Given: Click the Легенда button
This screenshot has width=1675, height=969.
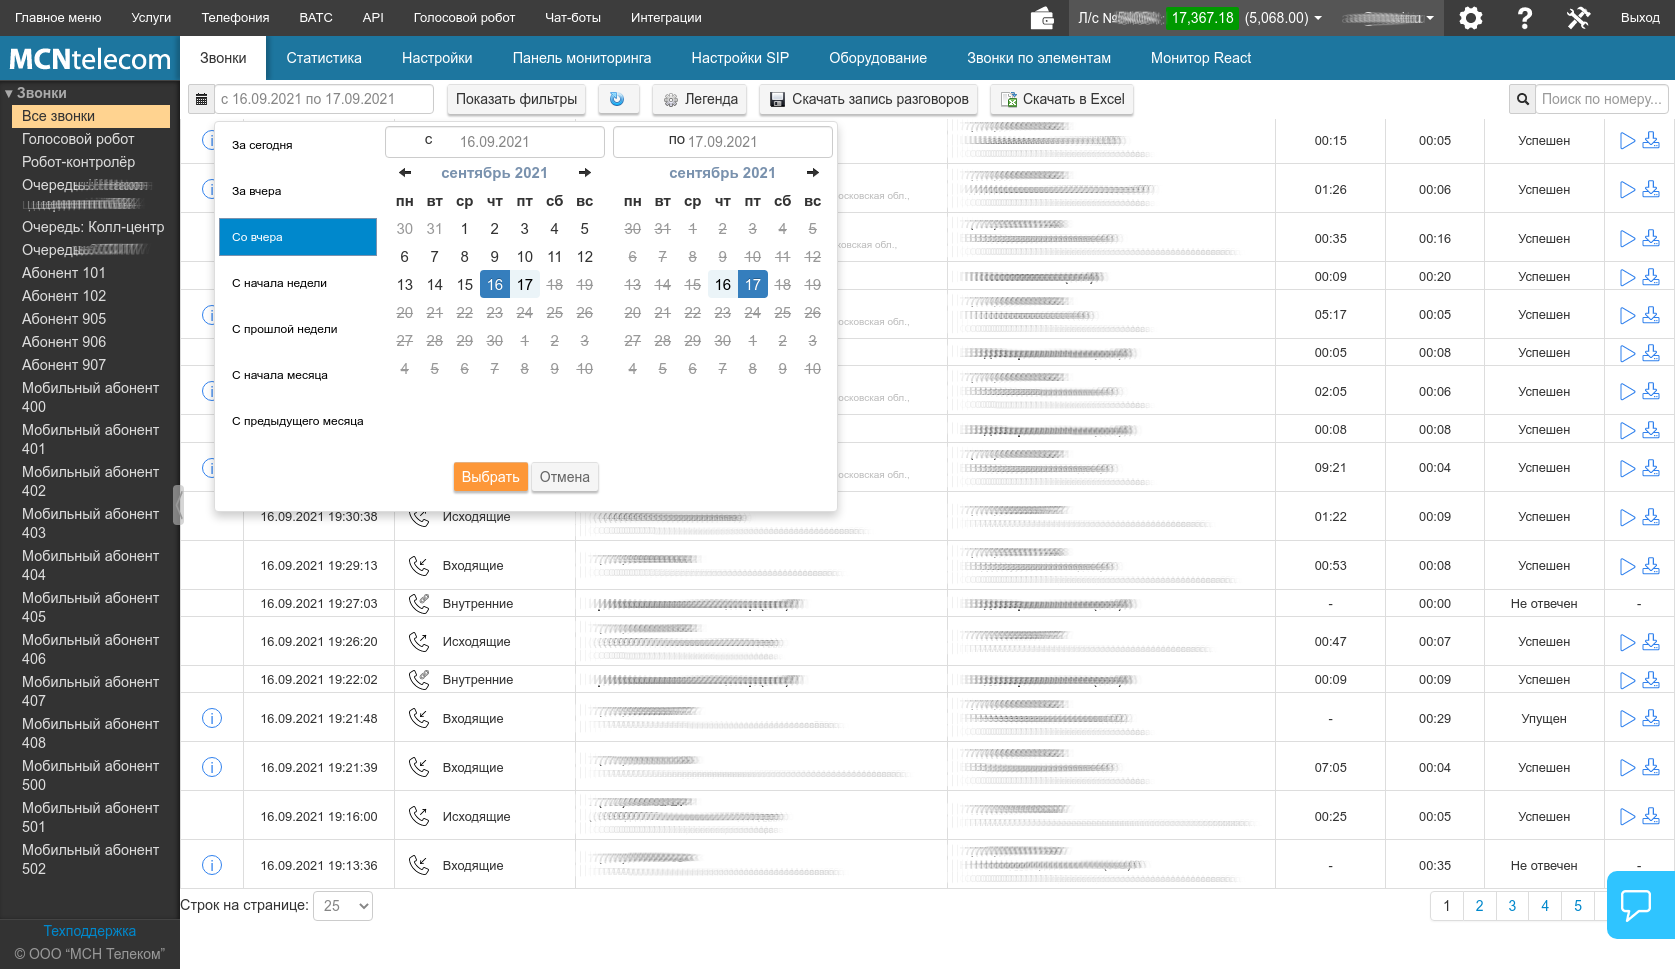Looking at the screenshot, I should click(700, 99).
